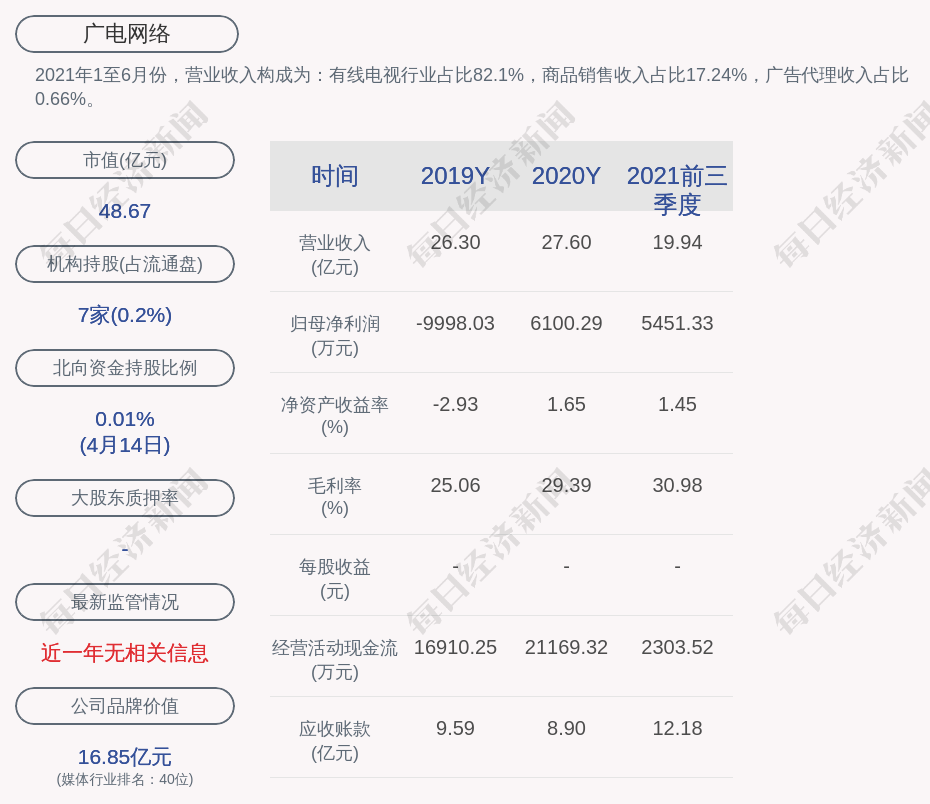The height and width of the screenshot is (804, 930).
Task: Select the 市值(亿元) label pill
Action: [x=125, y=160]
